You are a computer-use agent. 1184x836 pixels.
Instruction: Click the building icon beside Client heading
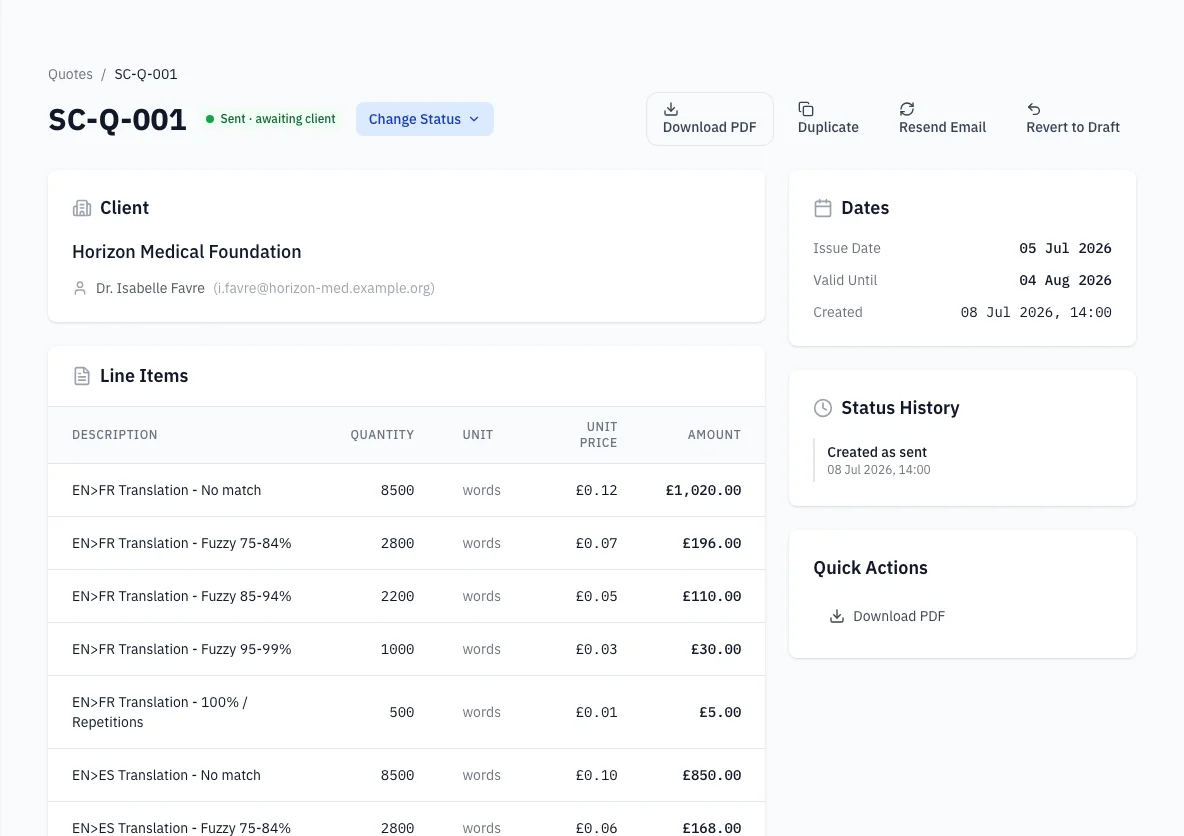(x=82, y=208)
